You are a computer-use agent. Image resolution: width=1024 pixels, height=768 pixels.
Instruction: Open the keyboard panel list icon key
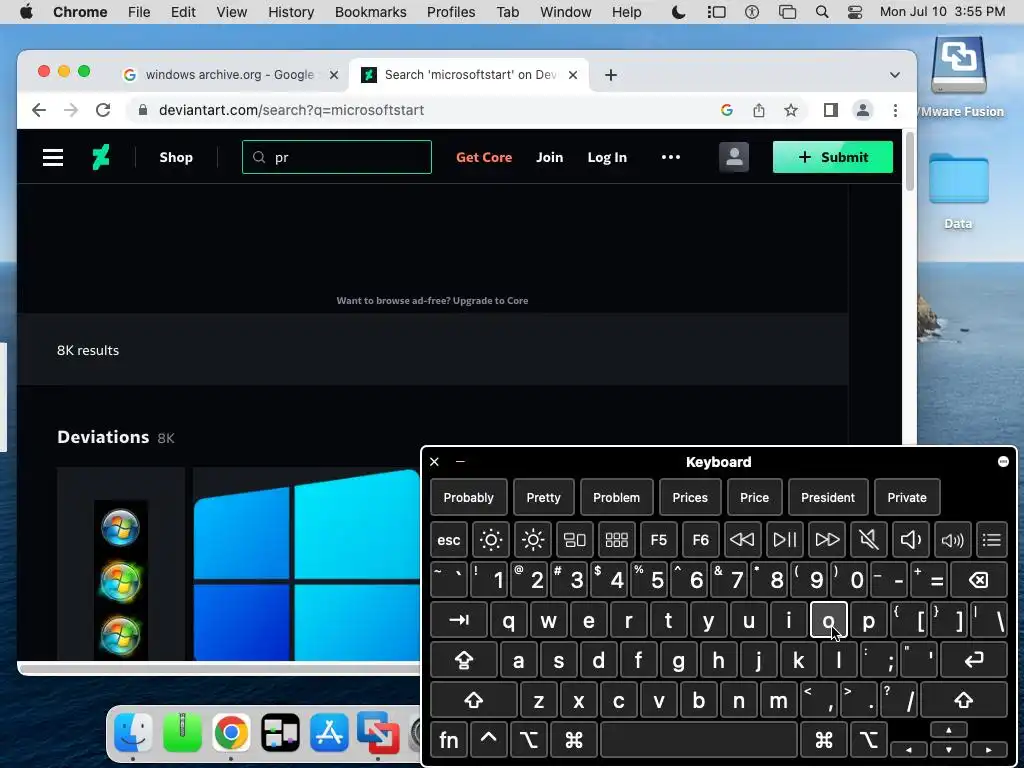click(992, 539)
